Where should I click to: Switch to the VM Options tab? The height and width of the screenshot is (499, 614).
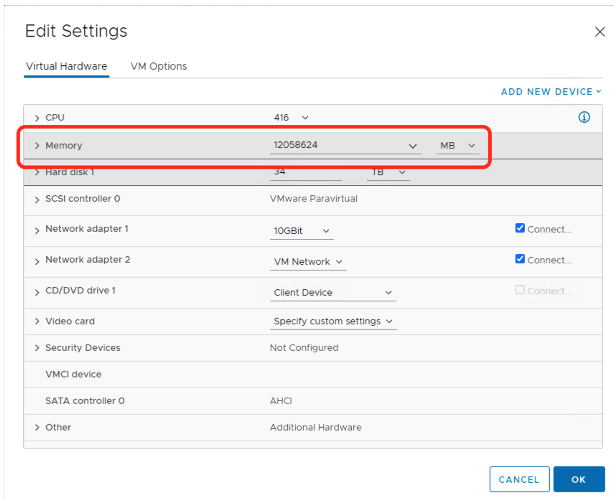point(158,66)
